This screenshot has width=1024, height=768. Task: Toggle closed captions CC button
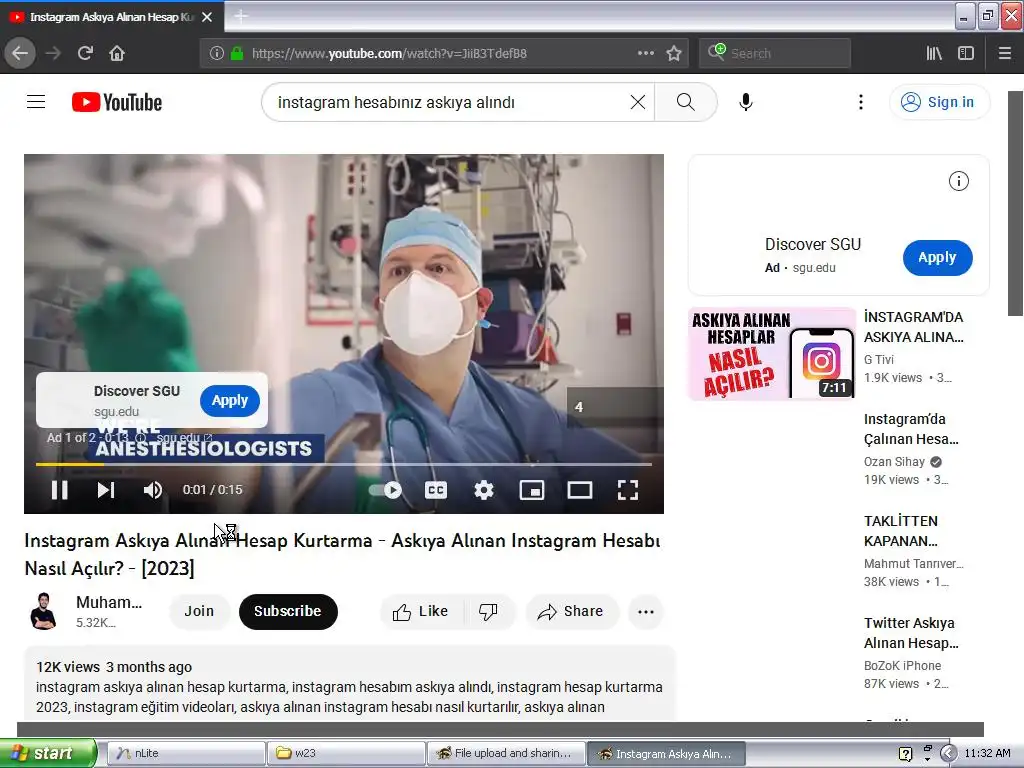click(x=436, y=490)
